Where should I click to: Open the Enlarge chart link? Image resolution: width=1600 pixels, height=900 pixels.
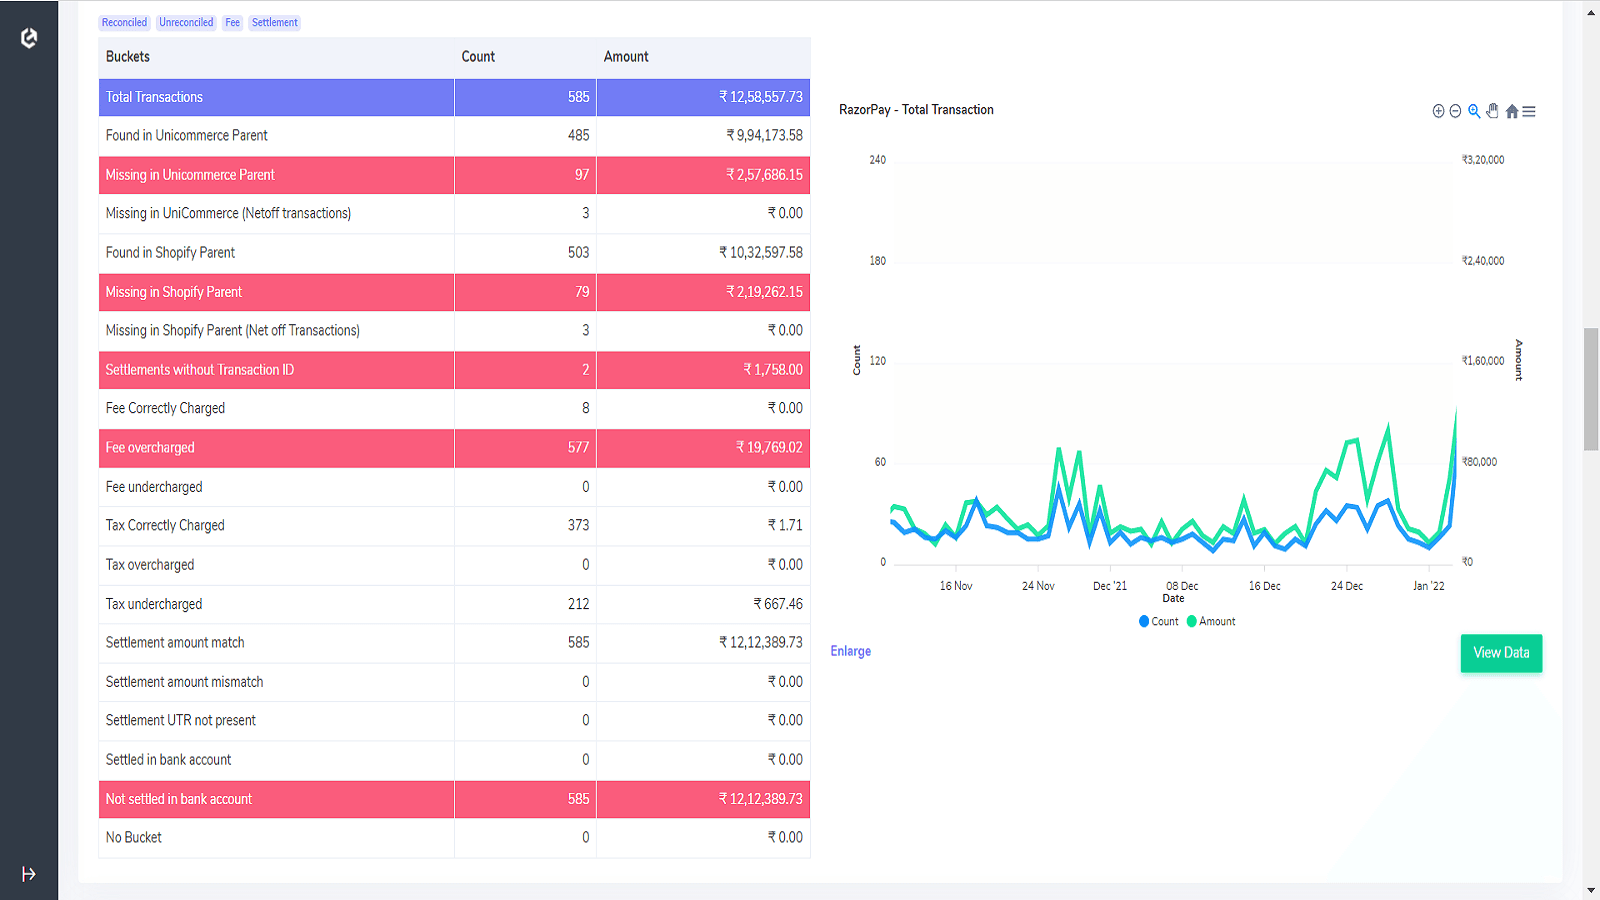(x=850, y=651)
